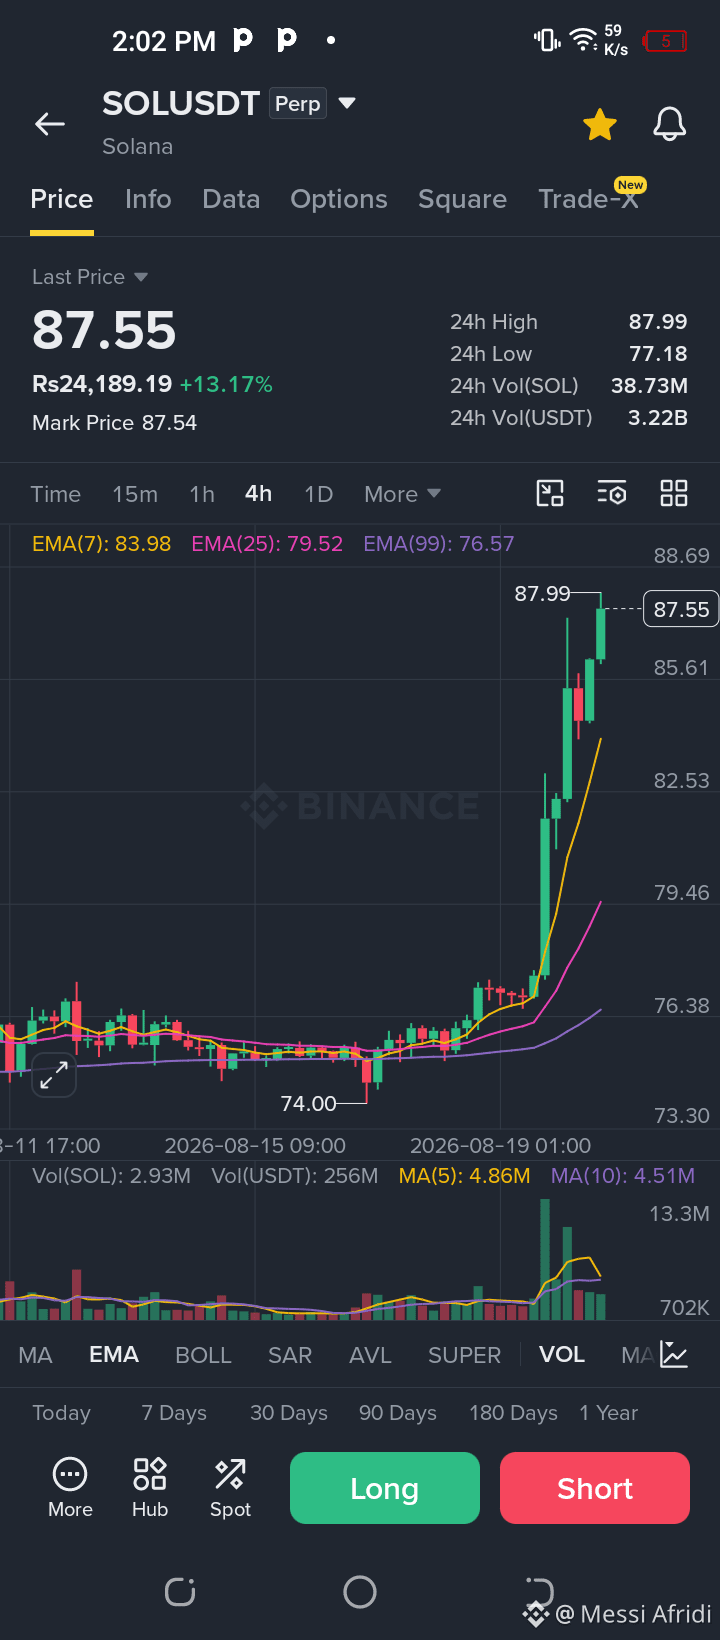Tap the MA(10): 4.51M volume legend
This screenshot has width=720, height=1640.
pyautogui.click(x=623, y=1176)
